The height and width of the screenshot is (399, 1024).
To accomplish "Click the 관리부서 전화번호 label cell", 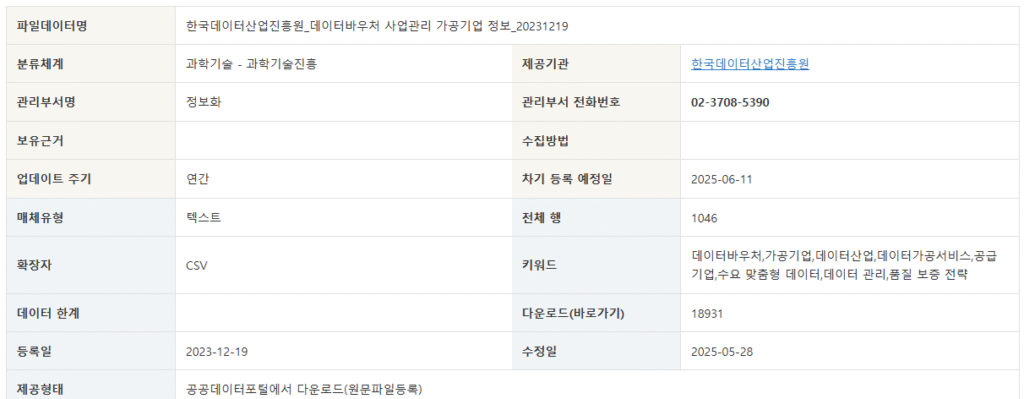I will point(596,103).
